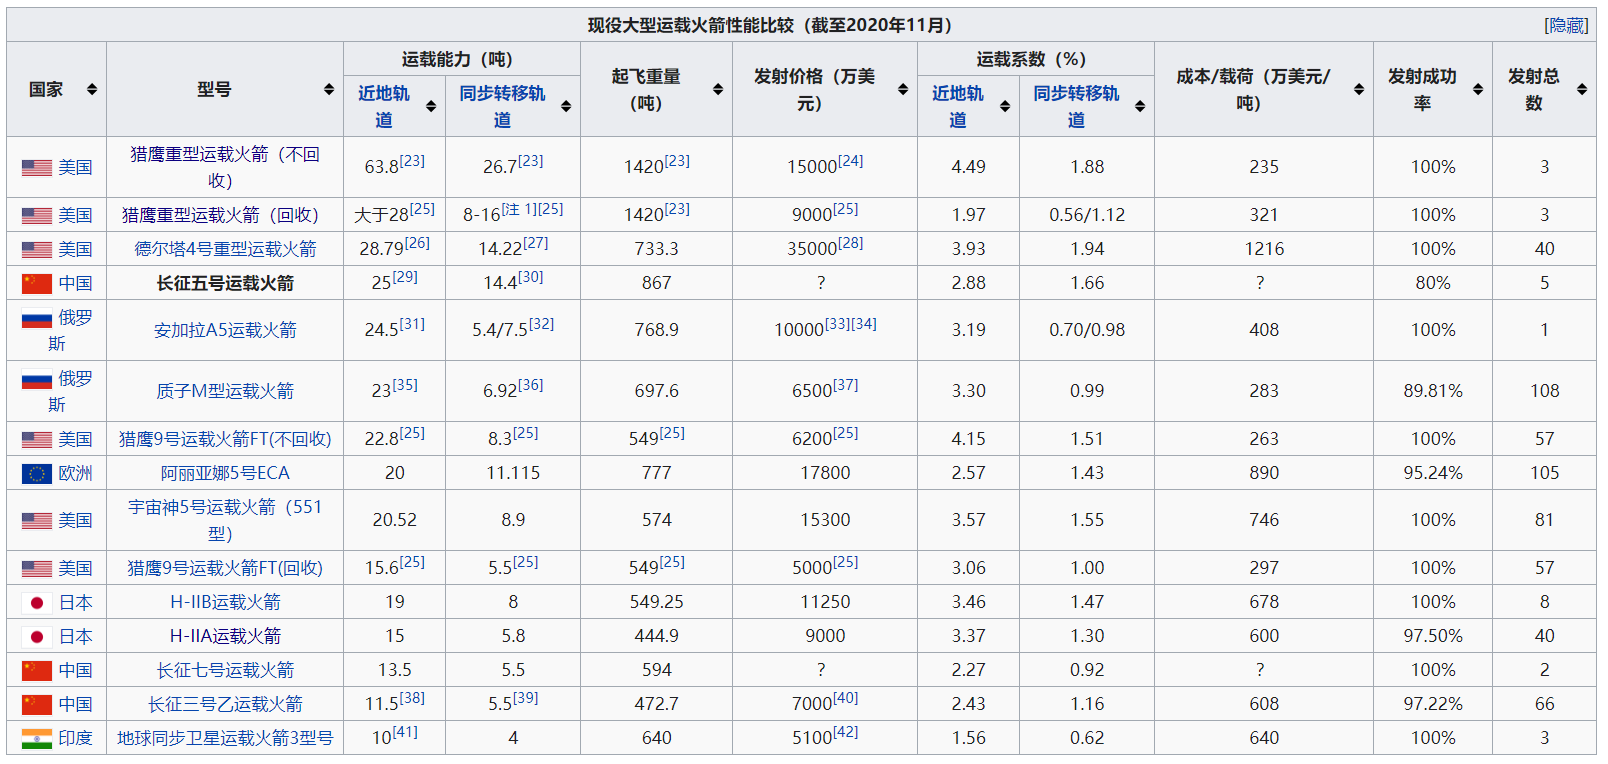This screenshot has height=764, width=1608.
Task: Select 95.24% success rate cell
Action: point(1433,473)
